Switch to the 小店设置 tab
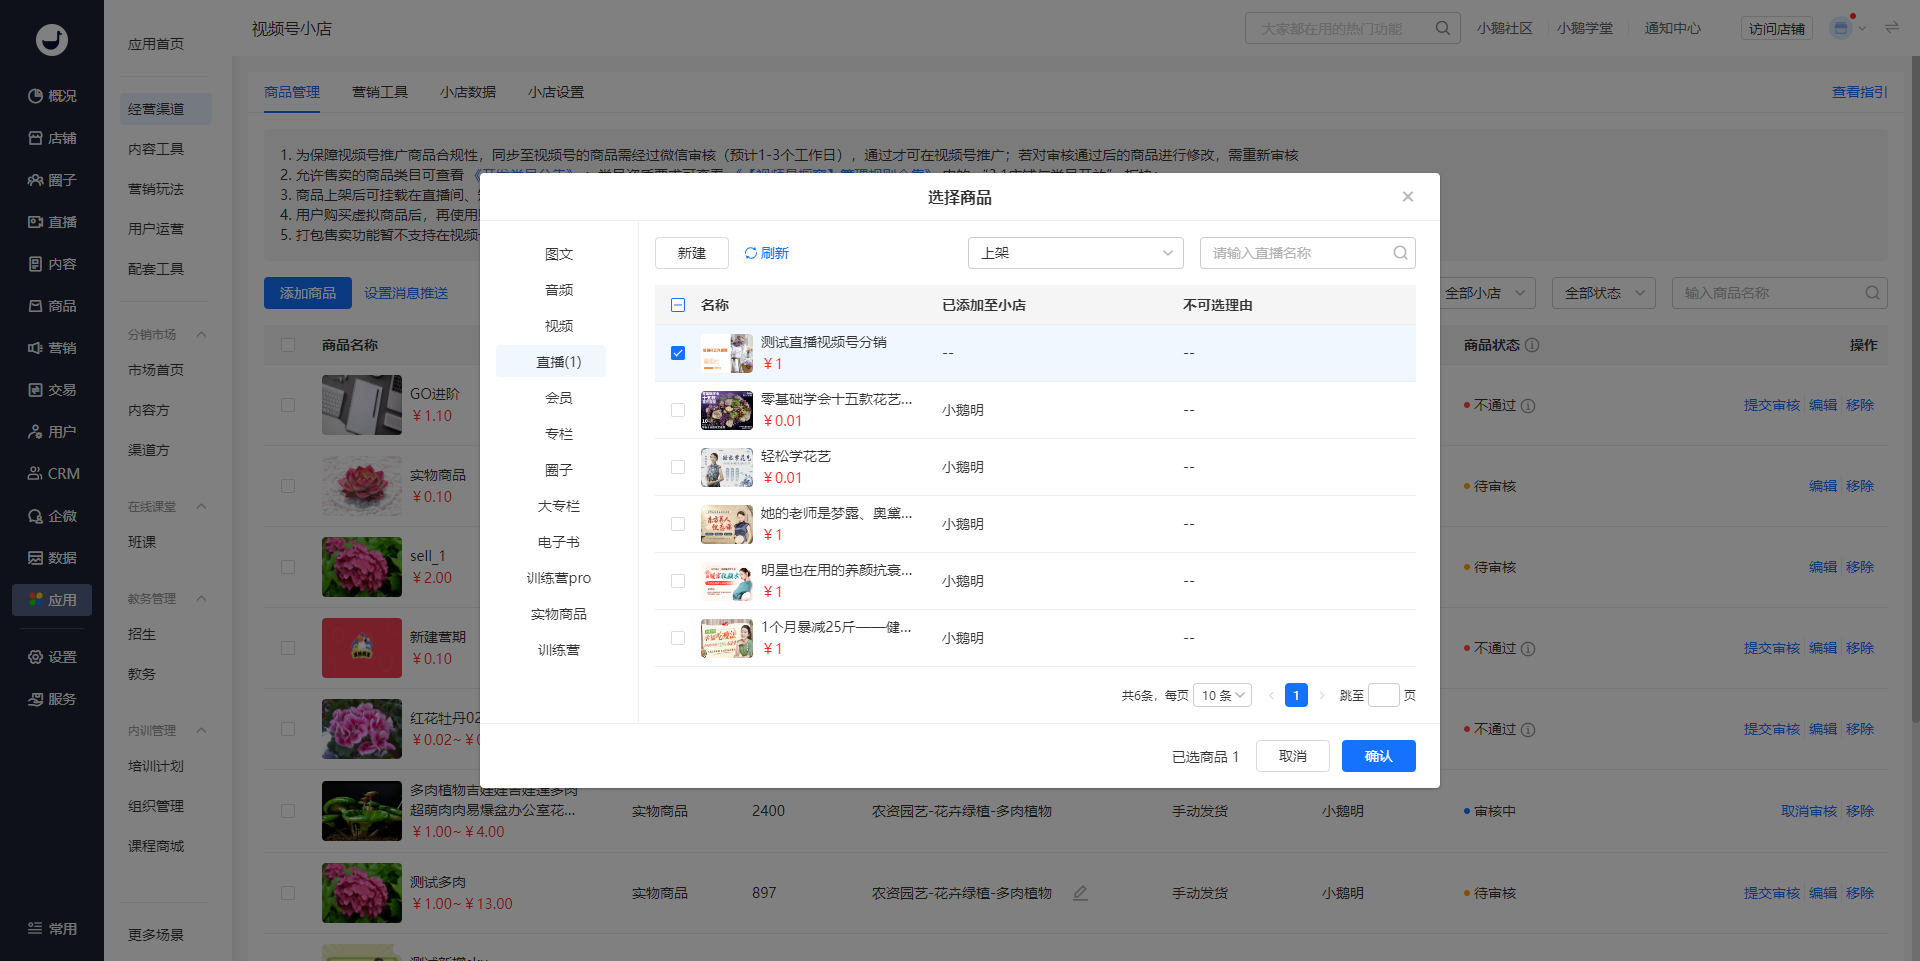This screenshot has height=961, width=1920. coord(556,92)
